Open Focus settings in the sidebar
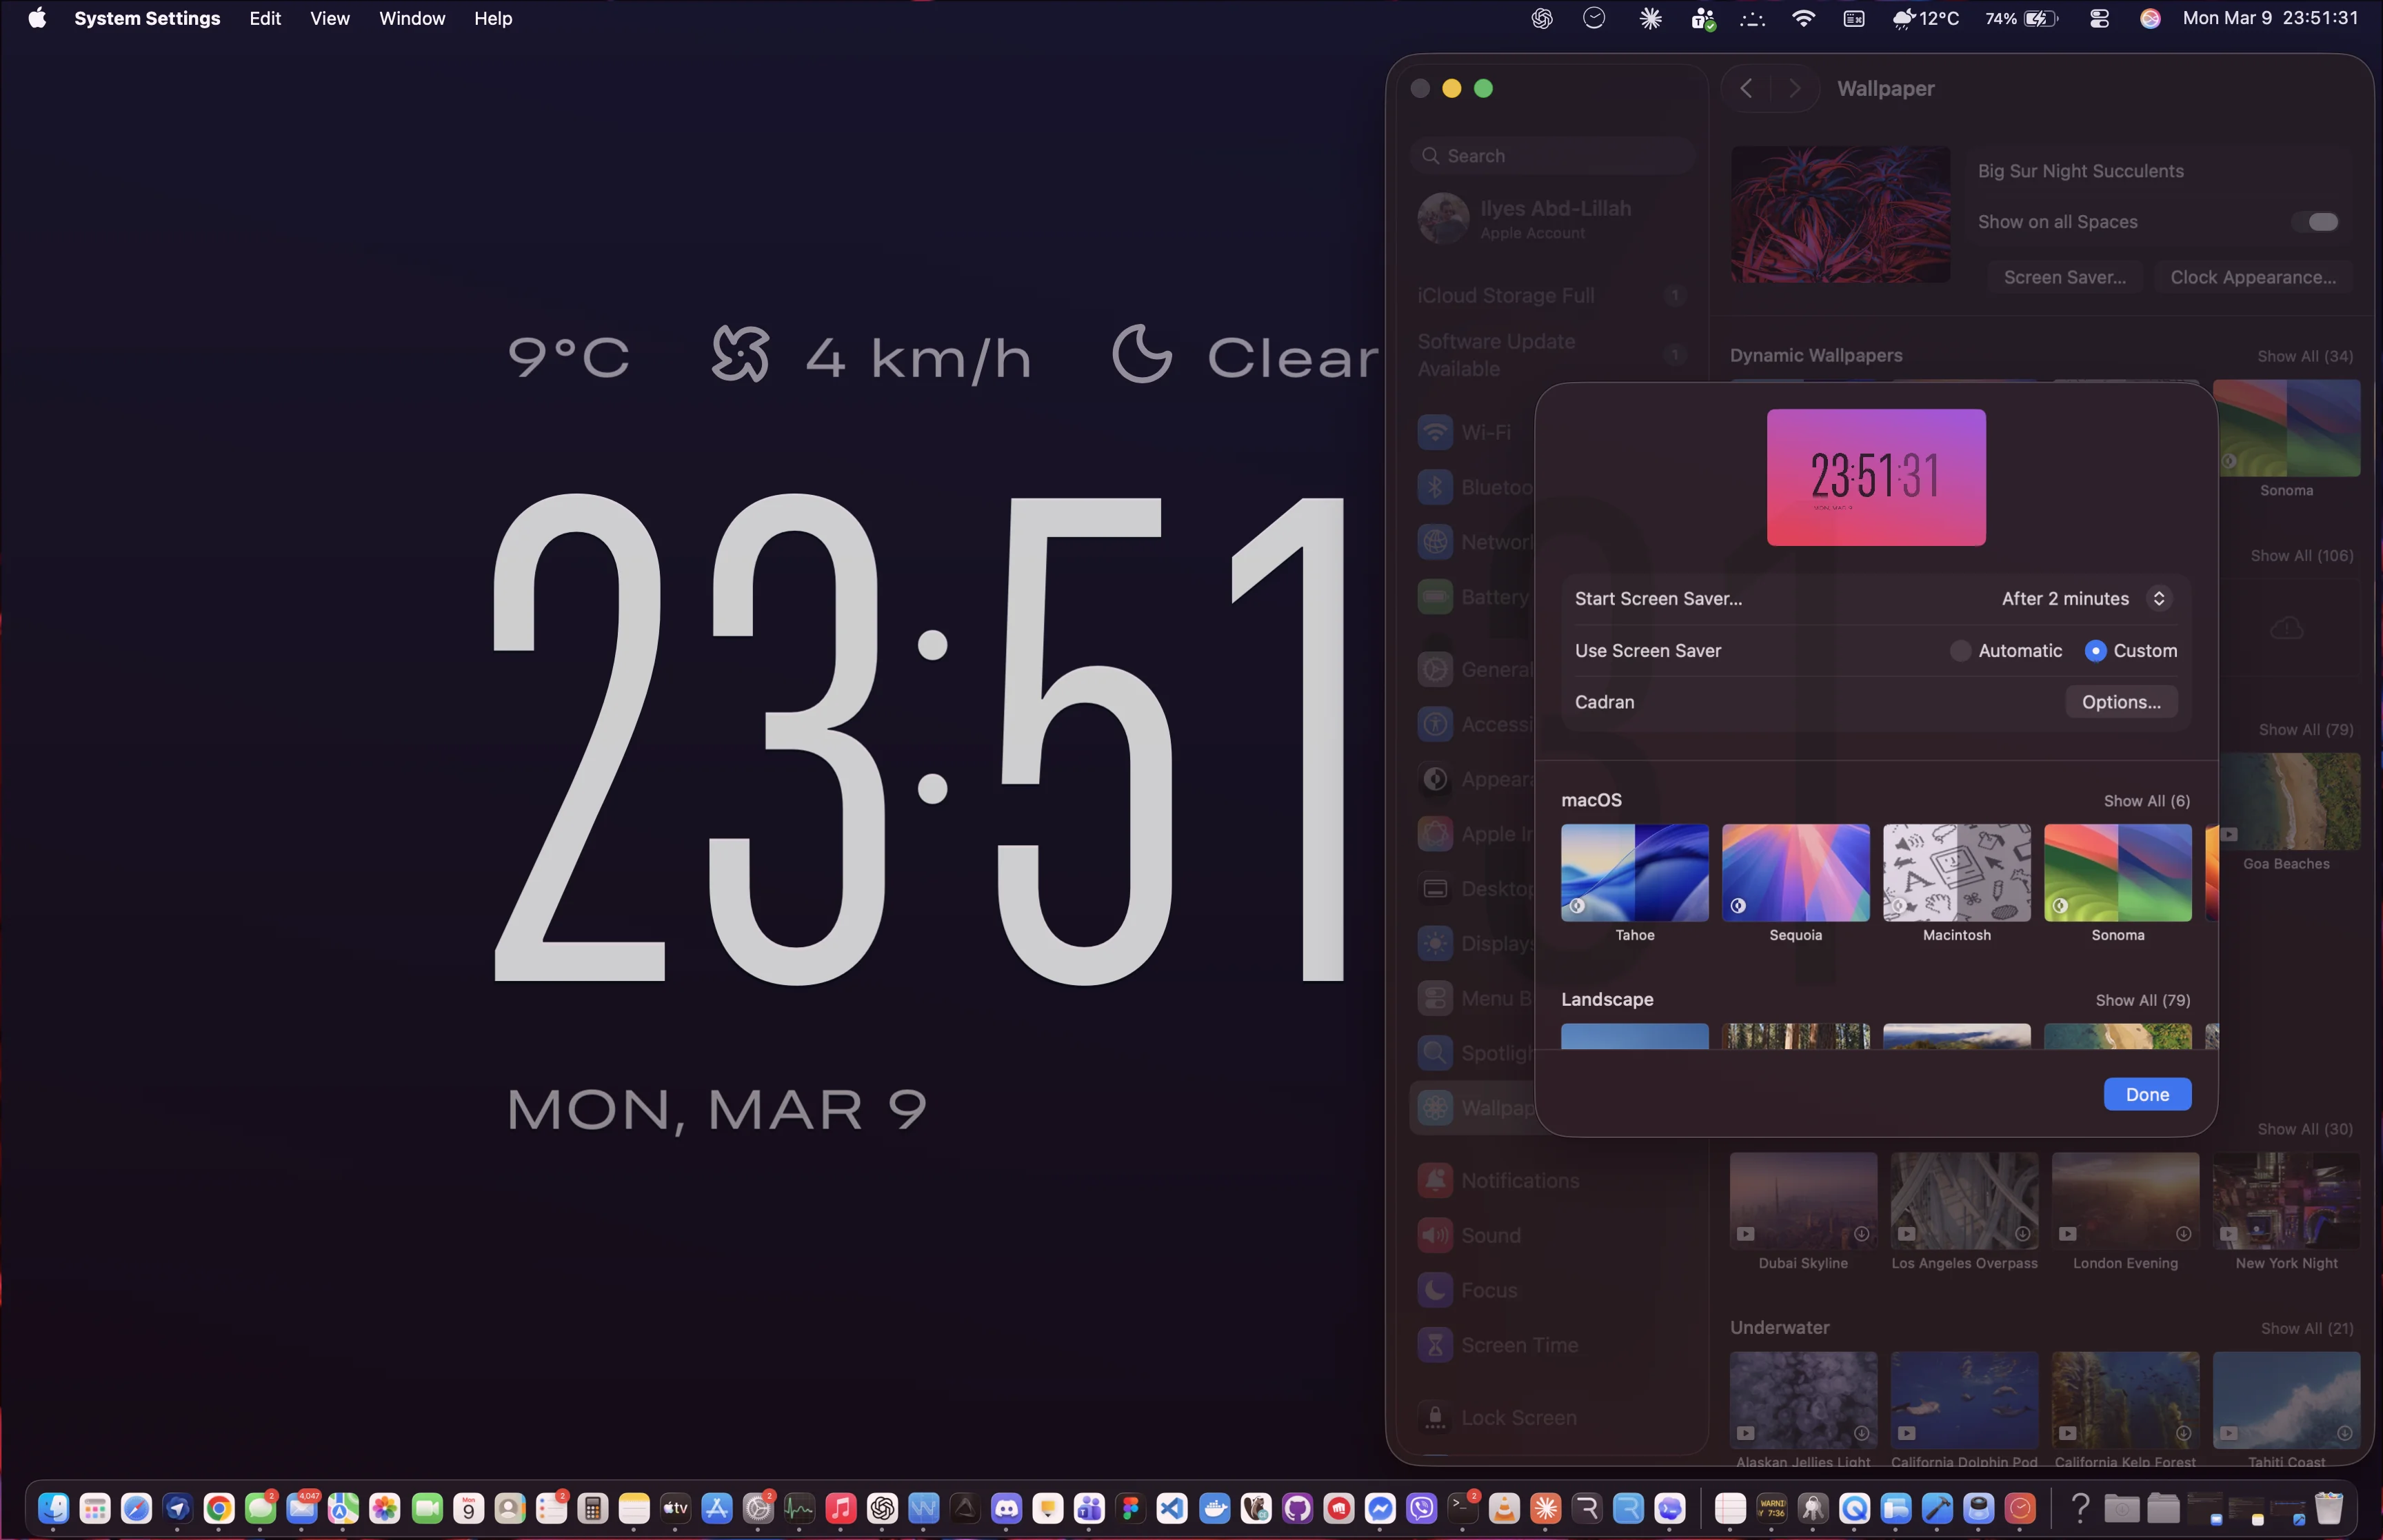2383x1540 pixels. [x=1488, y=1290]
